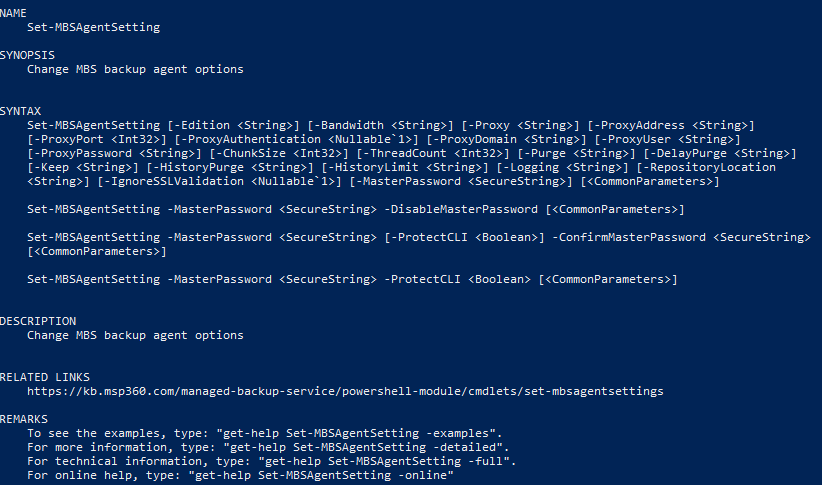This screenshot has width=822, height=485.
Task: Click the RELATED LINKS heading
Action: pyautogui.click(x=45, y=377)
